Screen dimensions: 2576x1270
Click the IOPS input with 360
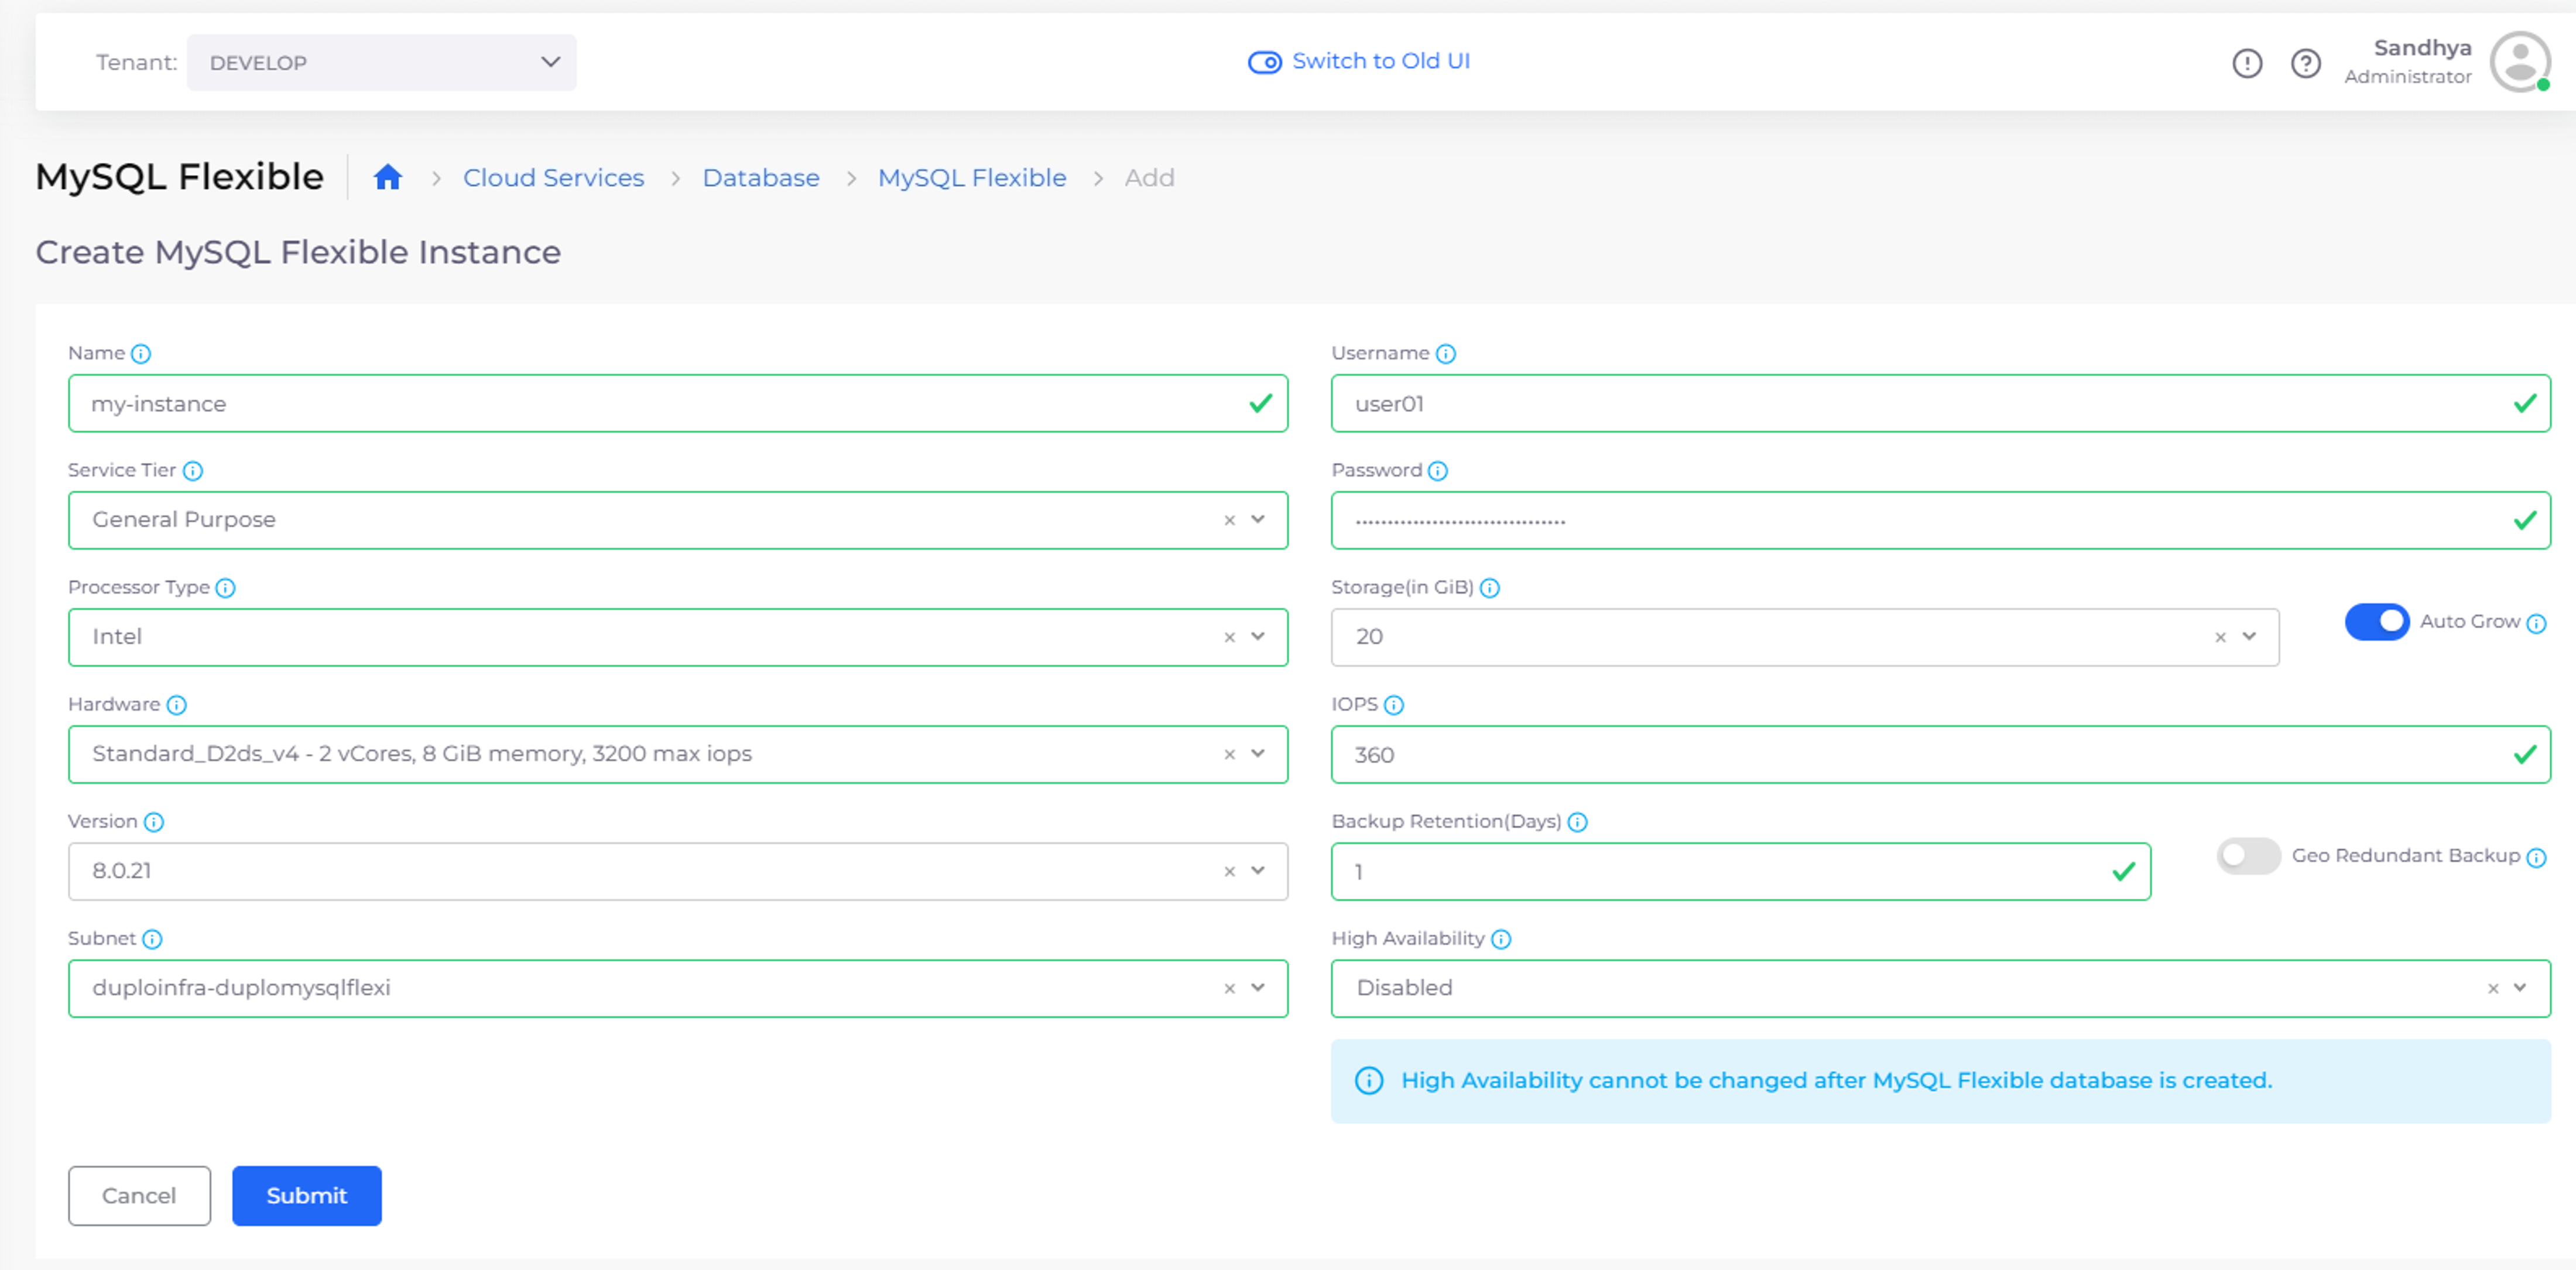[x=1941, y=754]
